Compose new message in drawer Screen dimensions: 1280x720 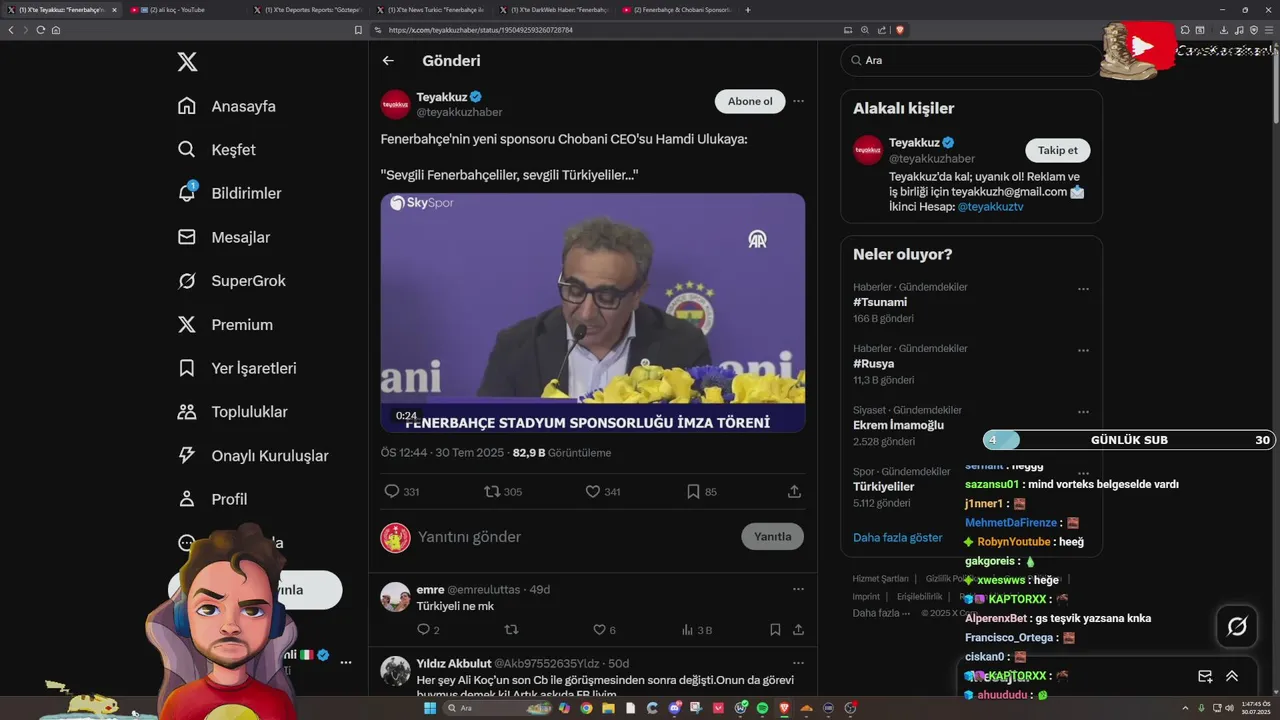(x=1205, y=676)
